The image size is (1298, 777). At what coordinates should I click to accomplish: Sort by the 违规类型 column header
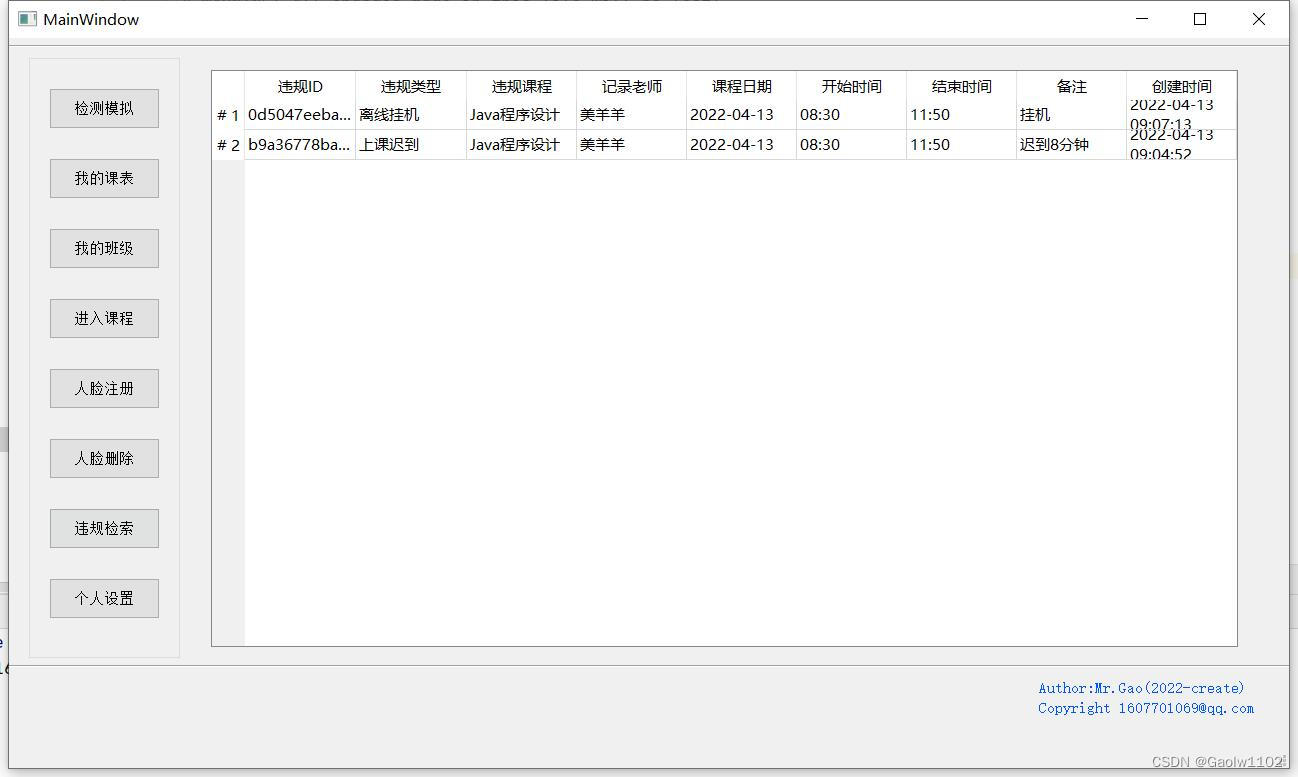tap(411, 86)
